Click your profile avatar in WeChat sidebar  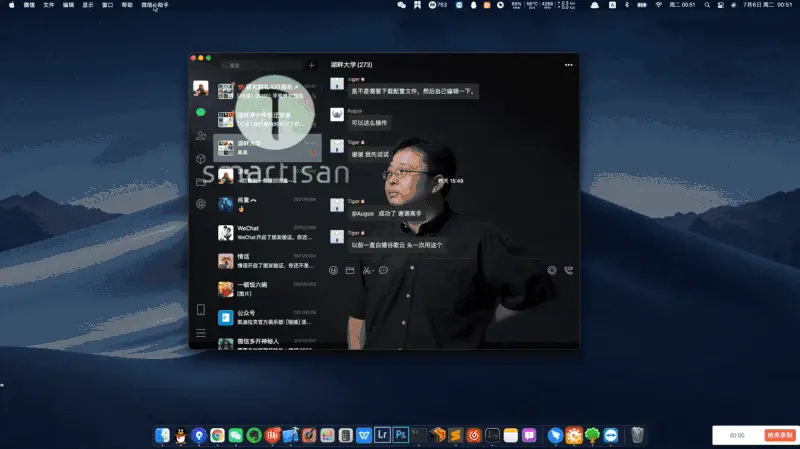[201, 88]
